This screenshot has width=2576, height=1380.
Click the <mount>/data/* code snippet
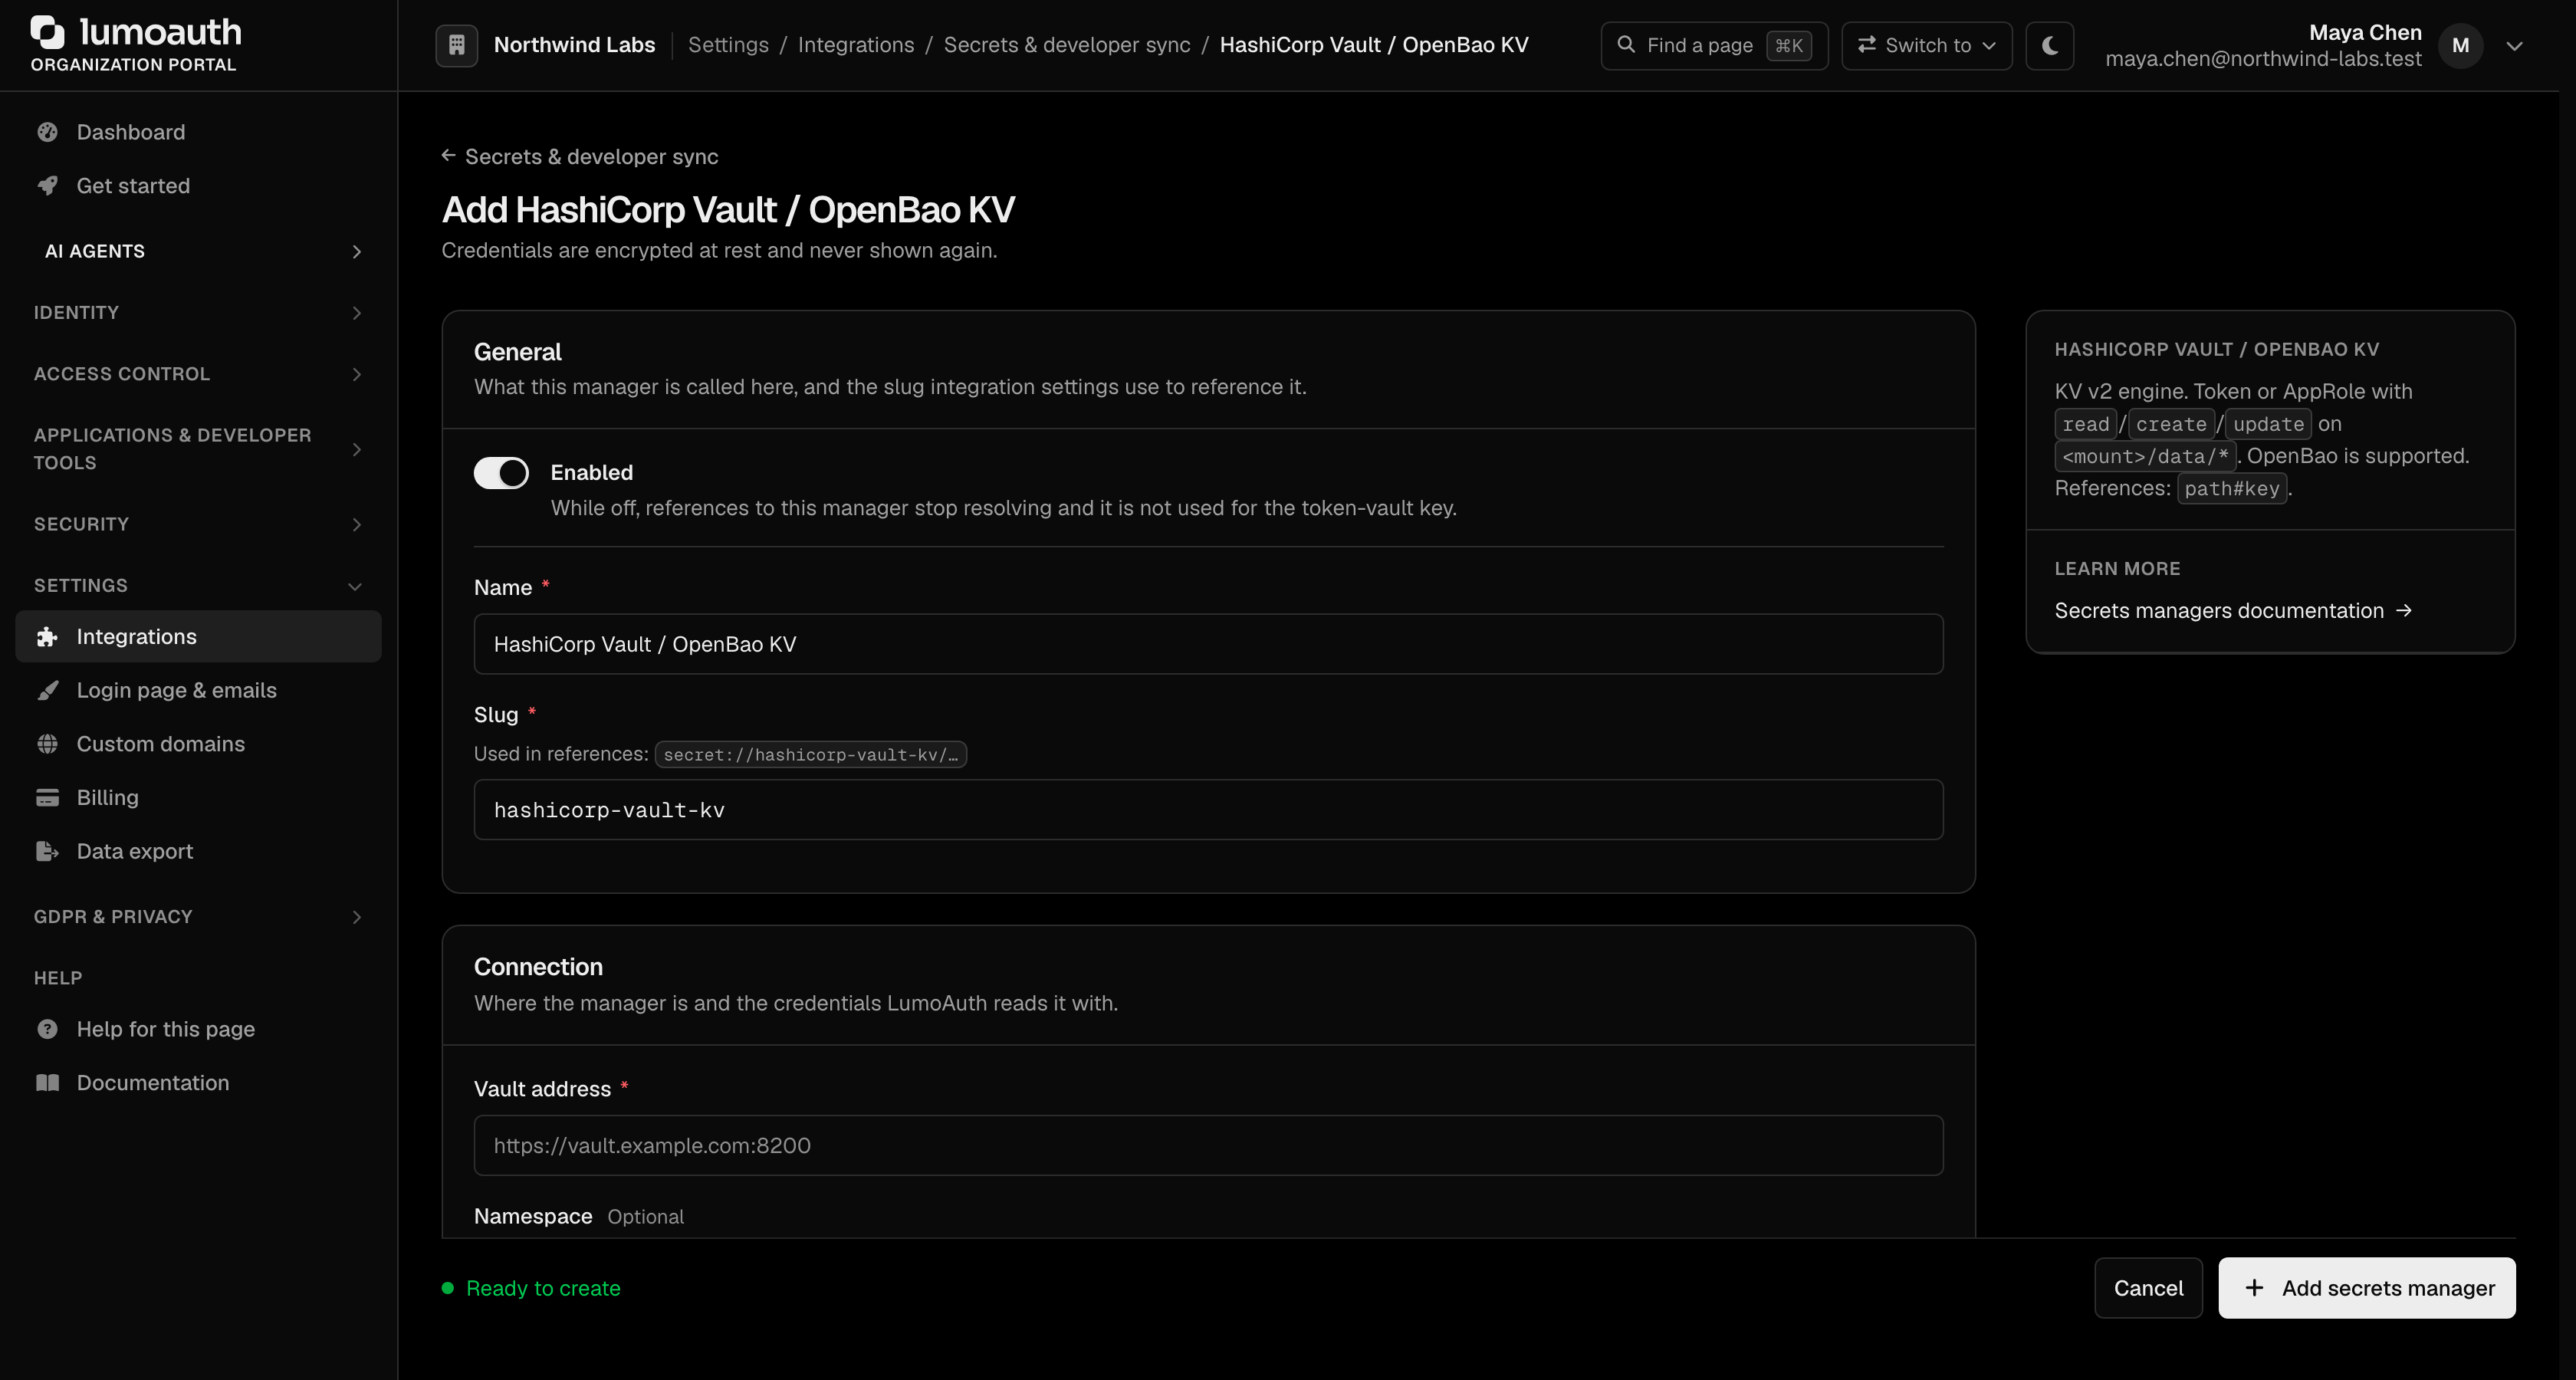click(x=2145, y=456)
